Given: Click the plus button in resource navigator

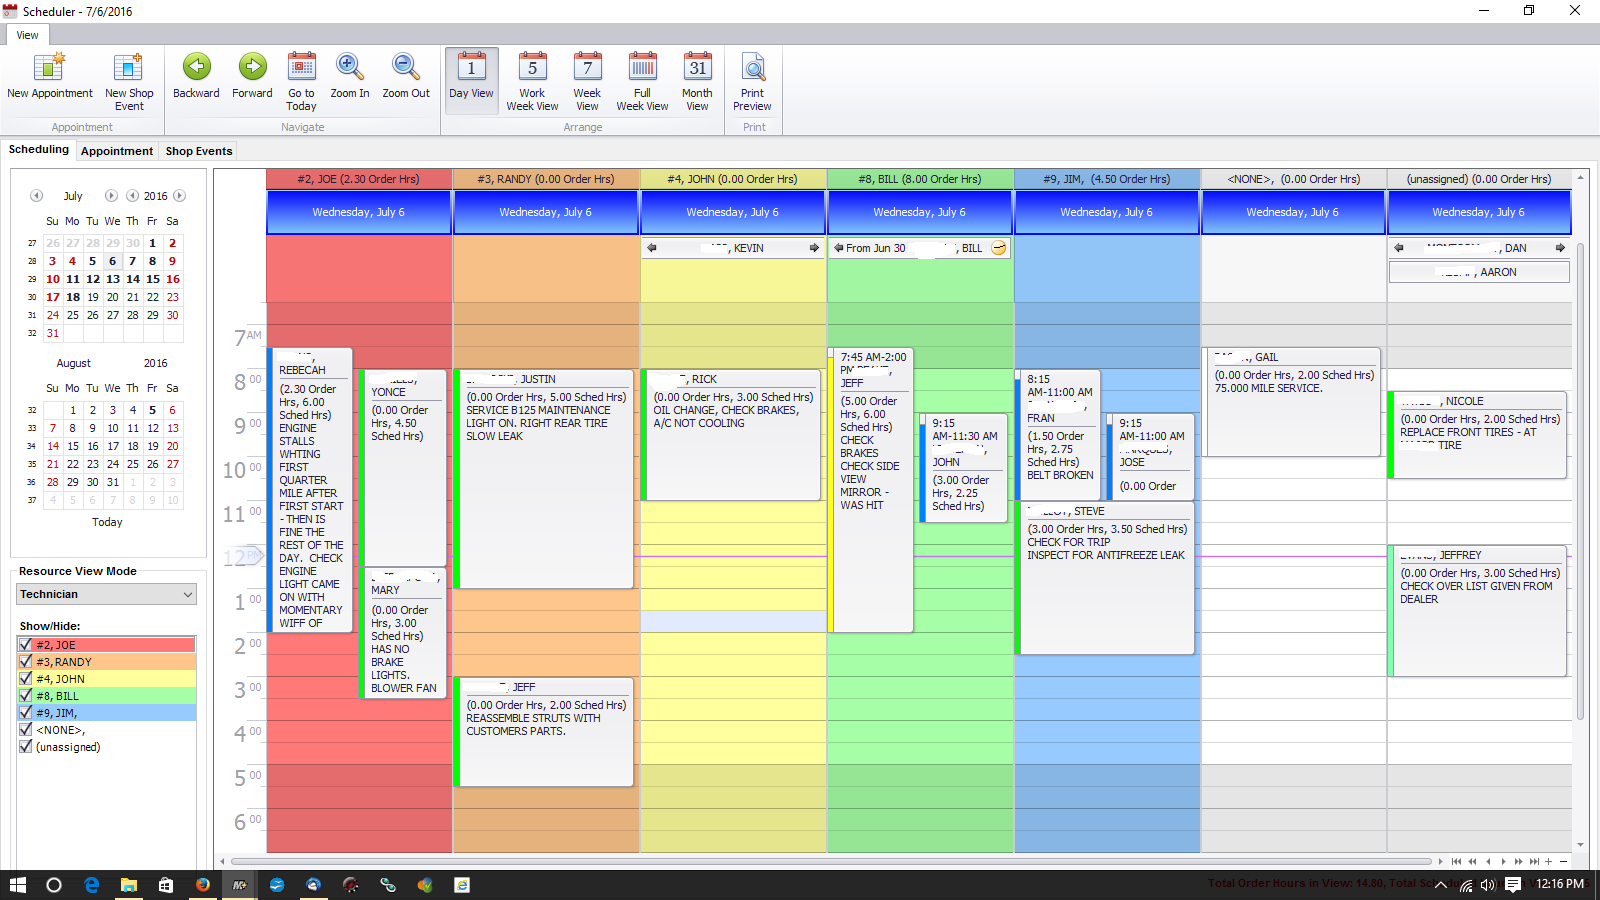Looking at the screenshot, I should point(1548,861).
